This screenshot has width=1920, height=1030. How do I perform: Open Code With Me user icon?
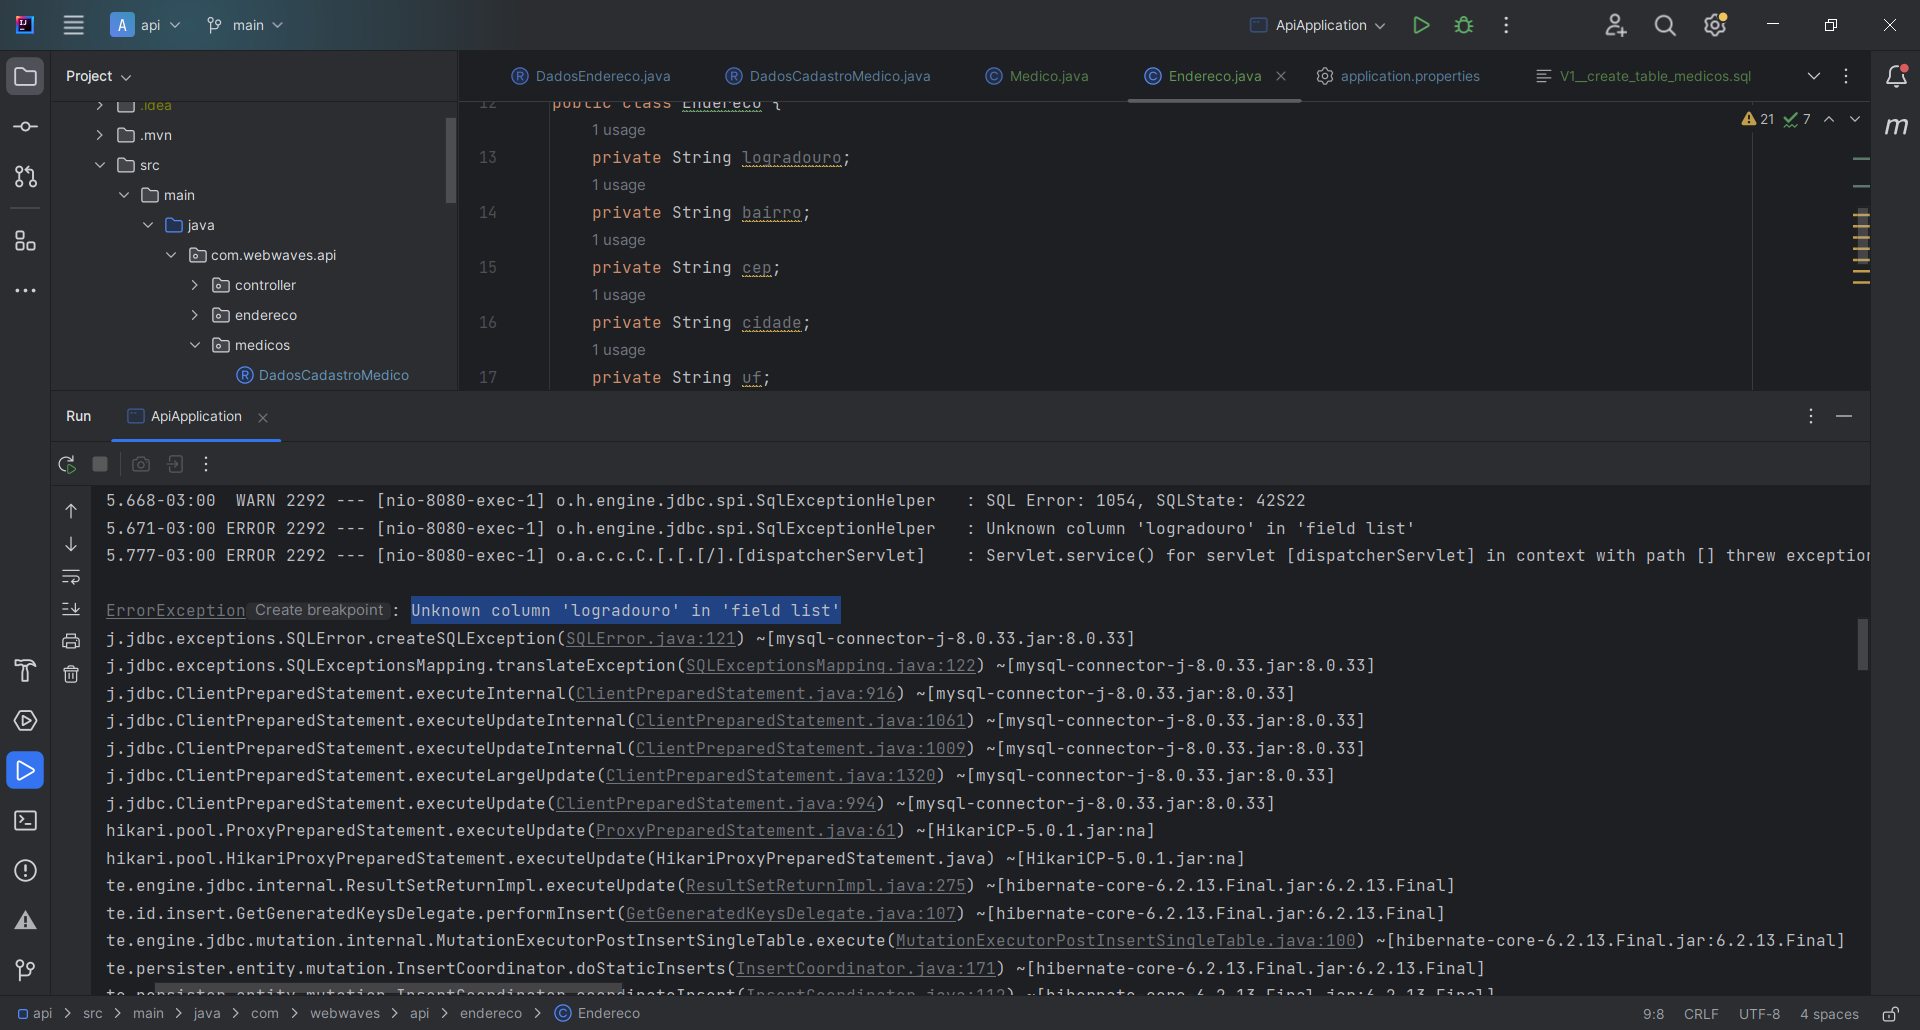pyautogui.click(x=1616, y=25)
